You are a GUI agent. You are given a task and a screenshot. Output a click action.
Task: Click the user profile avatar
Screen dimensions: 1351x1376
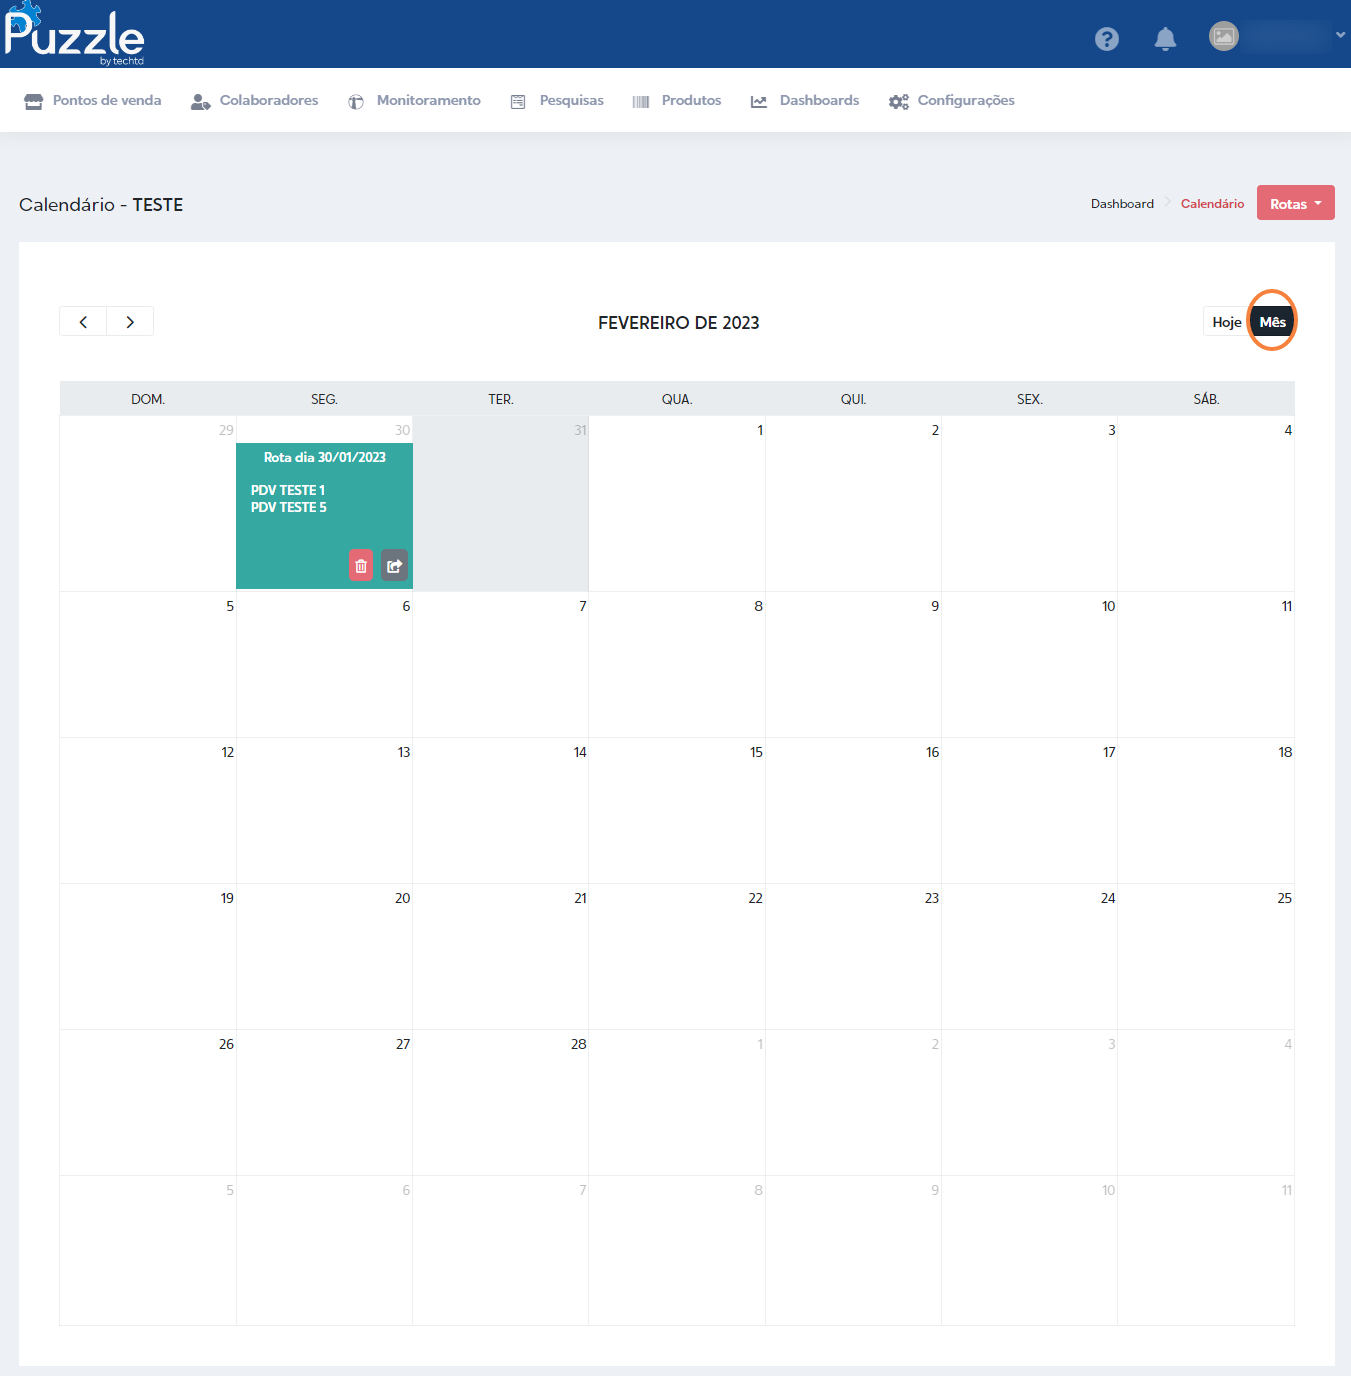pos(1224,36)
